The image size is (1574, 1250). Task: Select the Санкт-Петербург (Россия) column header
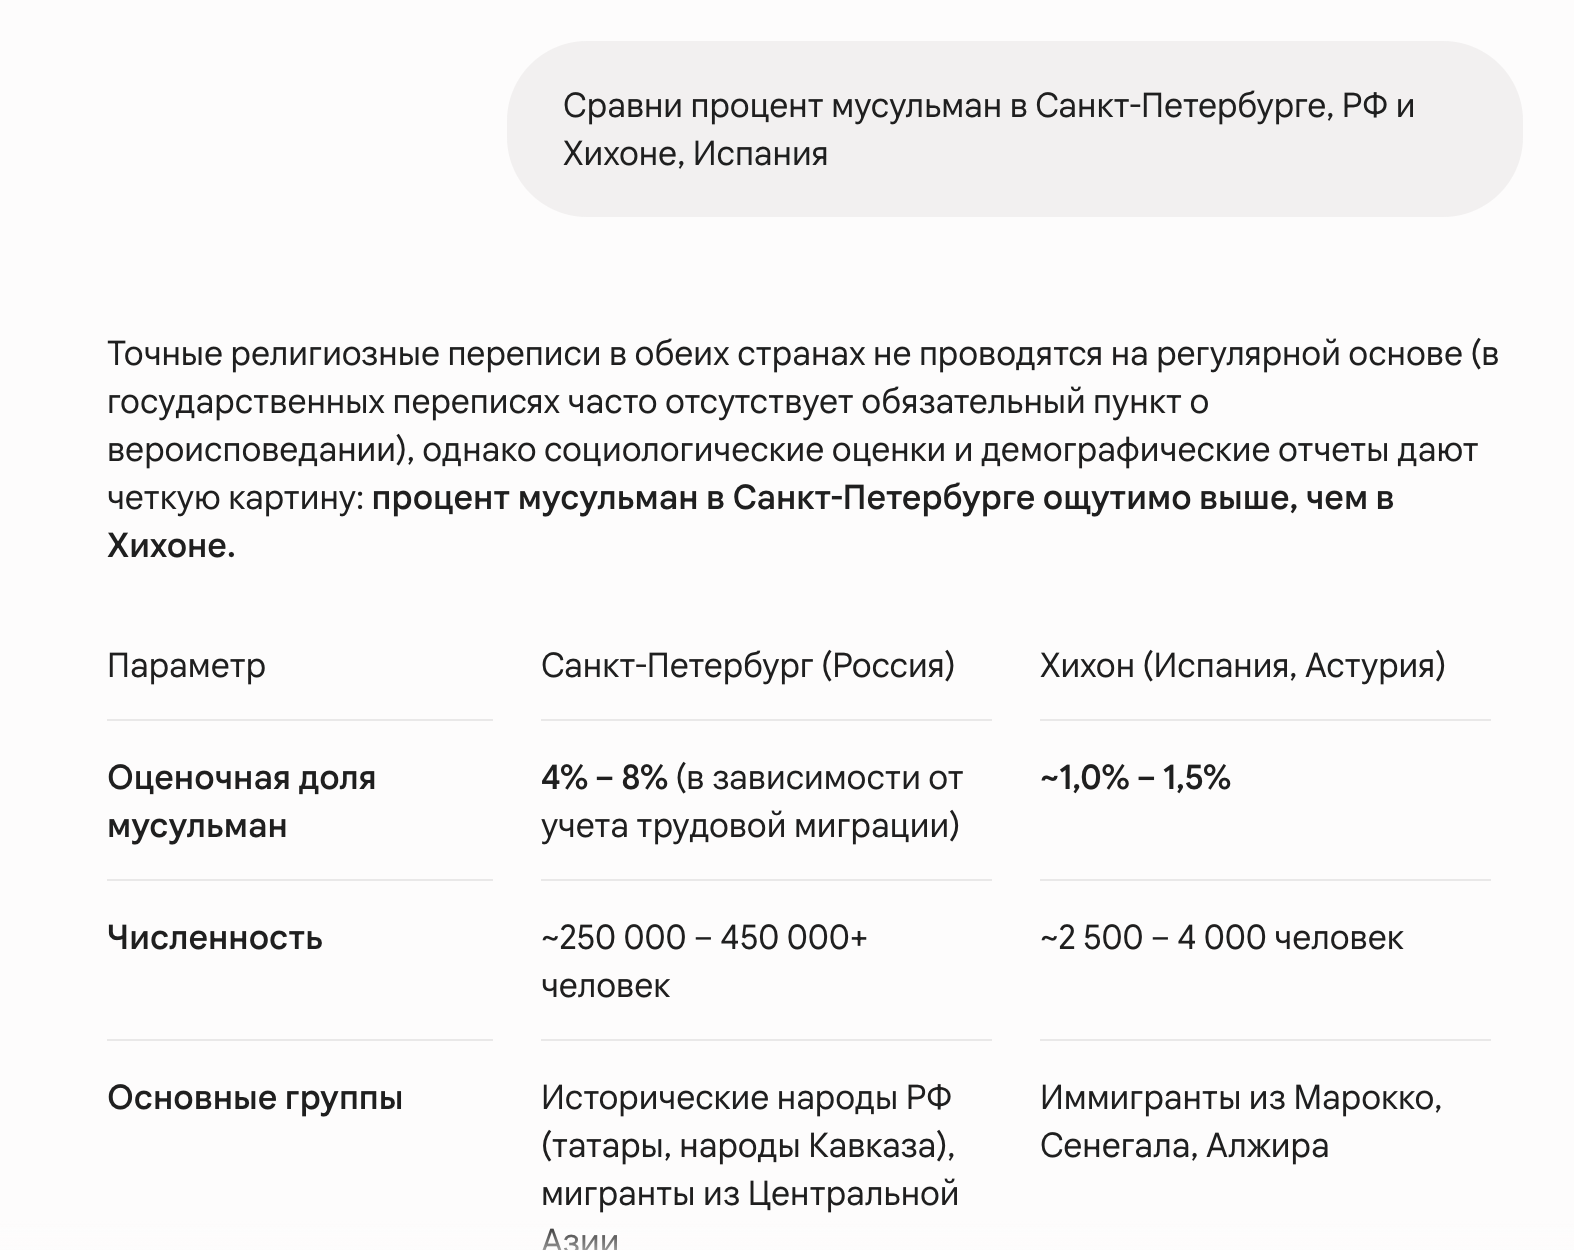click(748, 666)
